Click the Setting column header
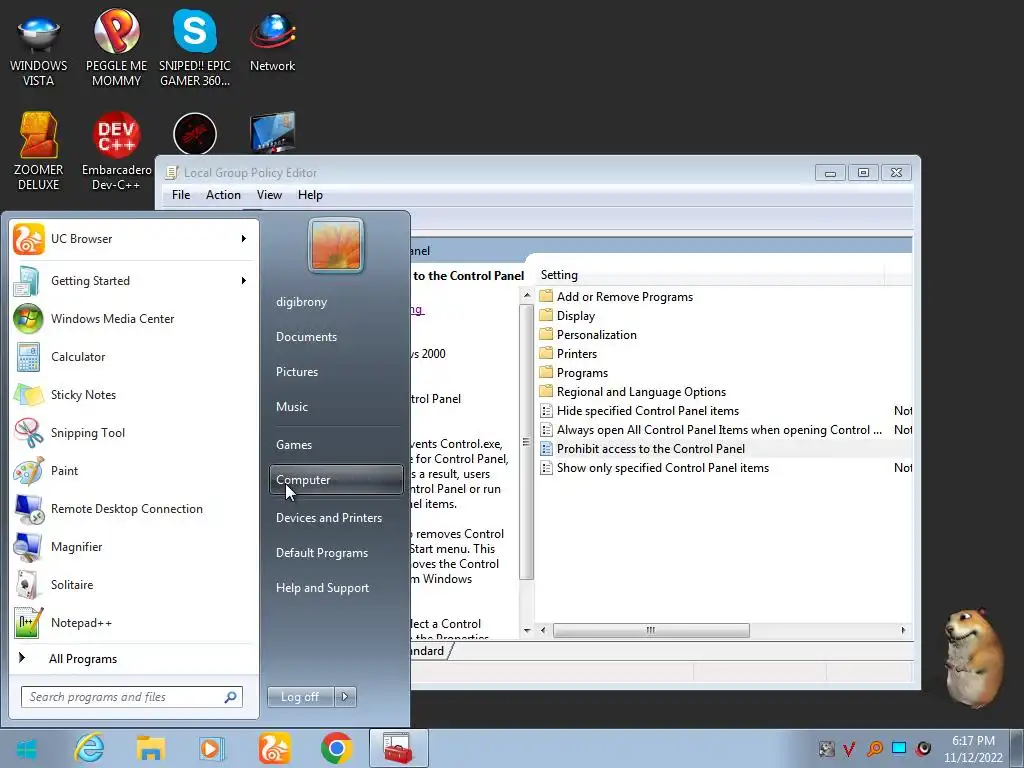Image resolution: width=1024 pixels, height=768 pixels. [710, 275]
